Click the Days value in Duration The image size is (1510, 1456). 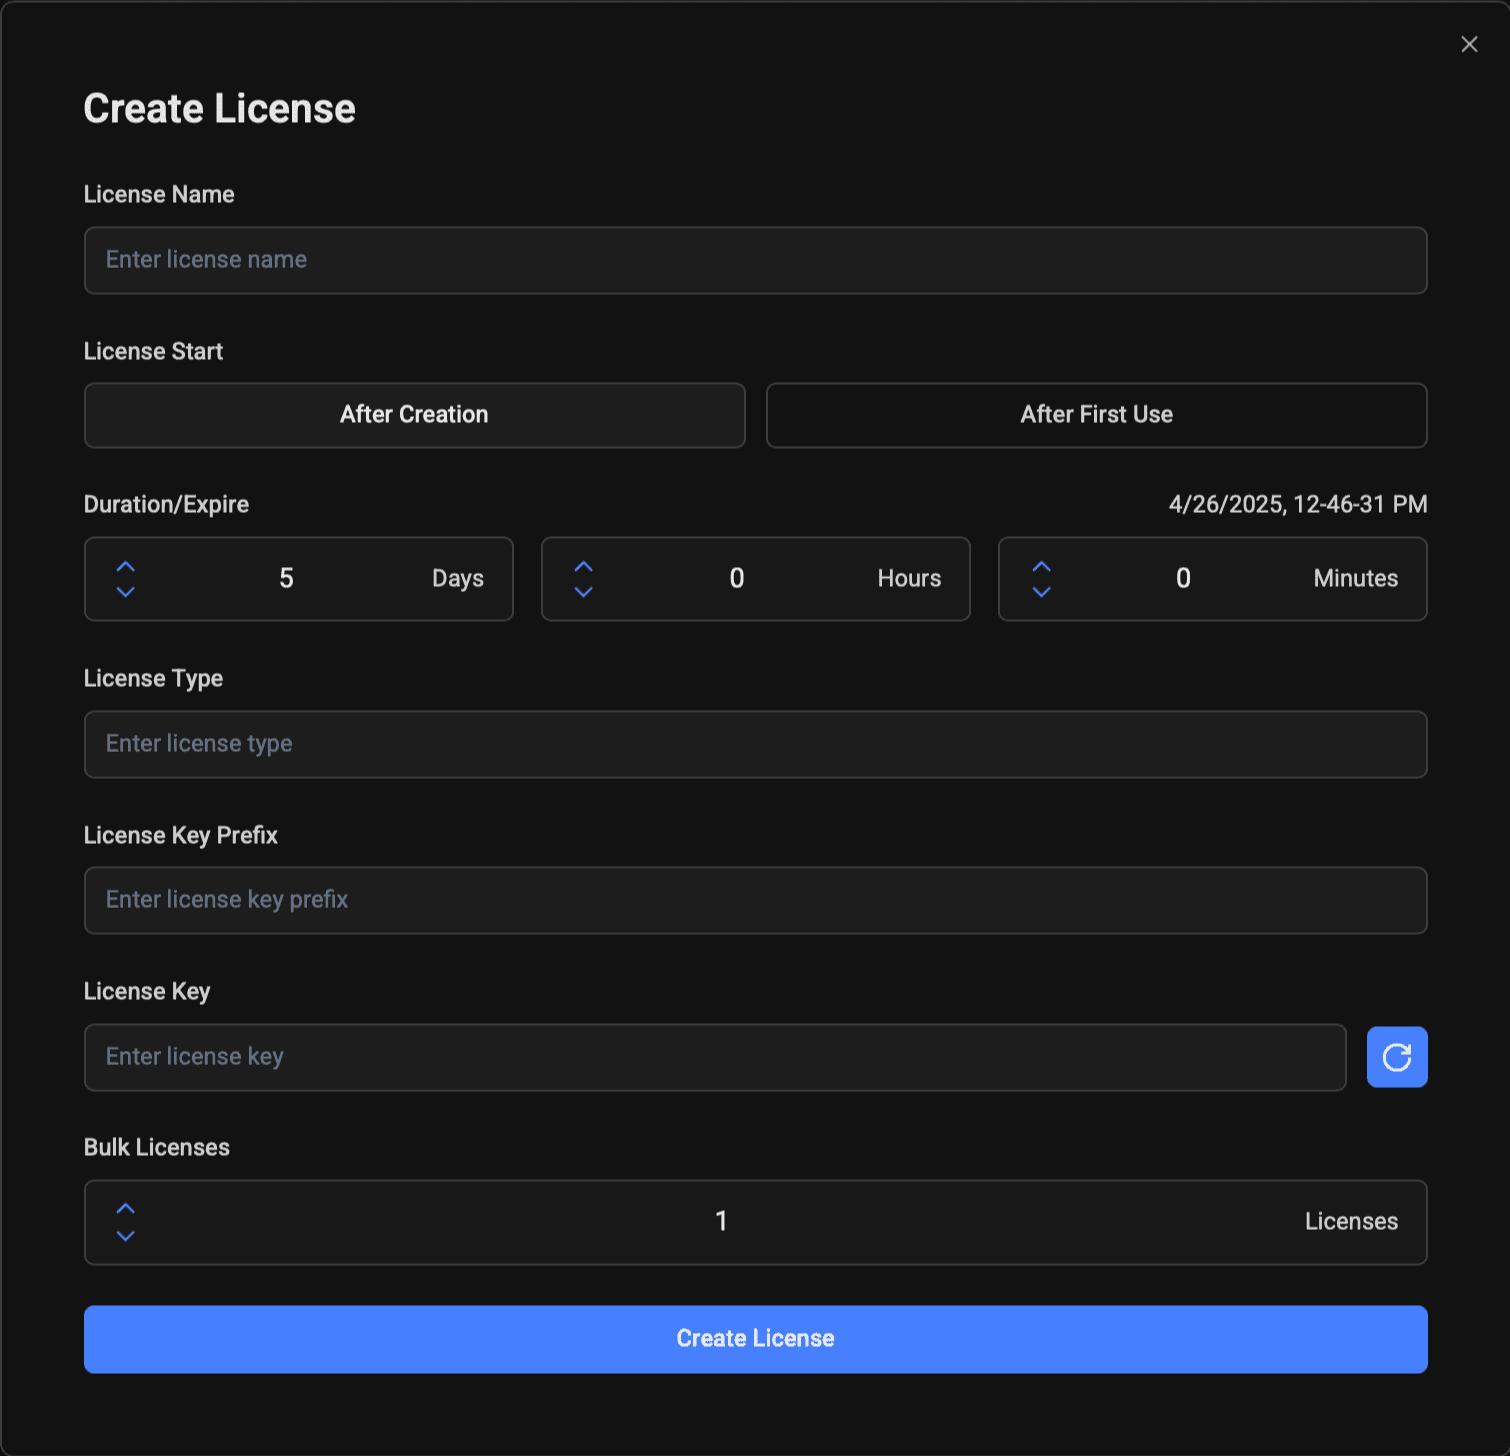(287, 578)
